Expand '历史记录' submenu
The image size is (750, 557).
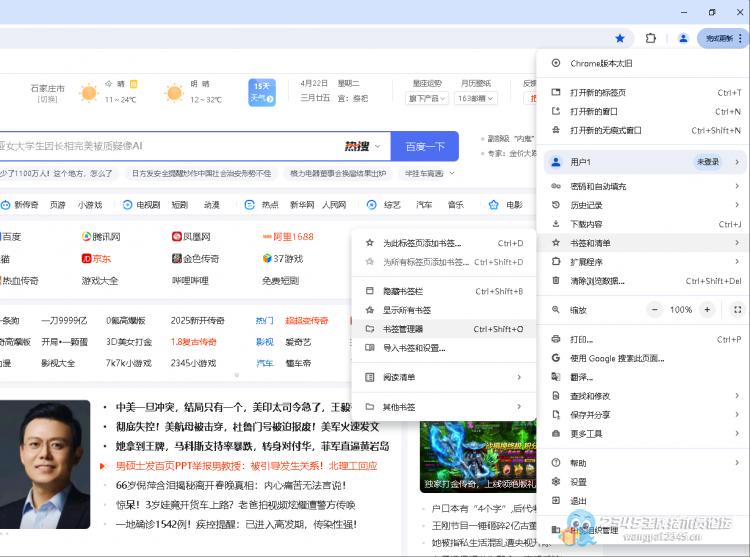[642, 205]
